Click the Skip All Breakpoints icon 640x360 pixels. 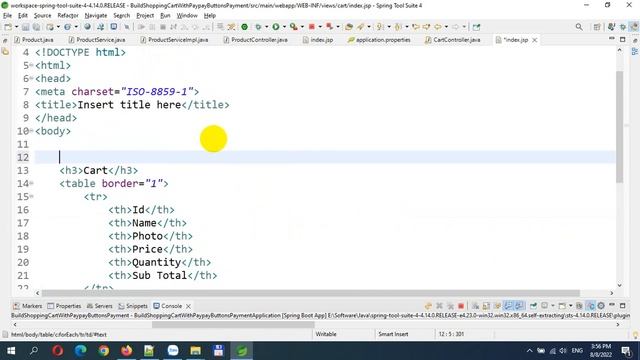(127, 27)
